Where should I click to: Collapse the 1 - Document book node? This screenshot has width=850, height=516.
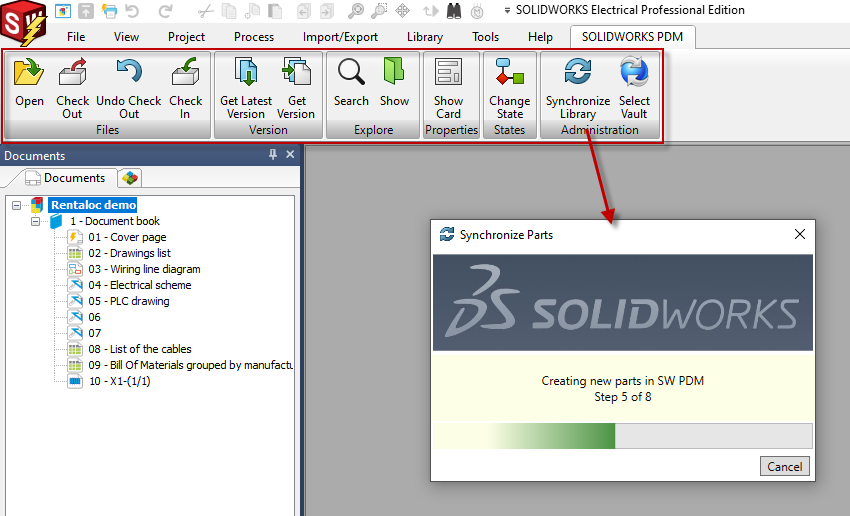click(35, 221)
